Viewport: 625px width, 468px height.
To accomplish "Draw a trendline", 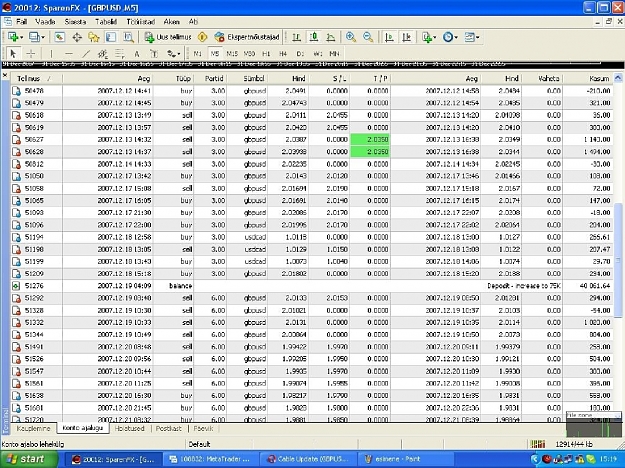I will click(x=86, y=53).
